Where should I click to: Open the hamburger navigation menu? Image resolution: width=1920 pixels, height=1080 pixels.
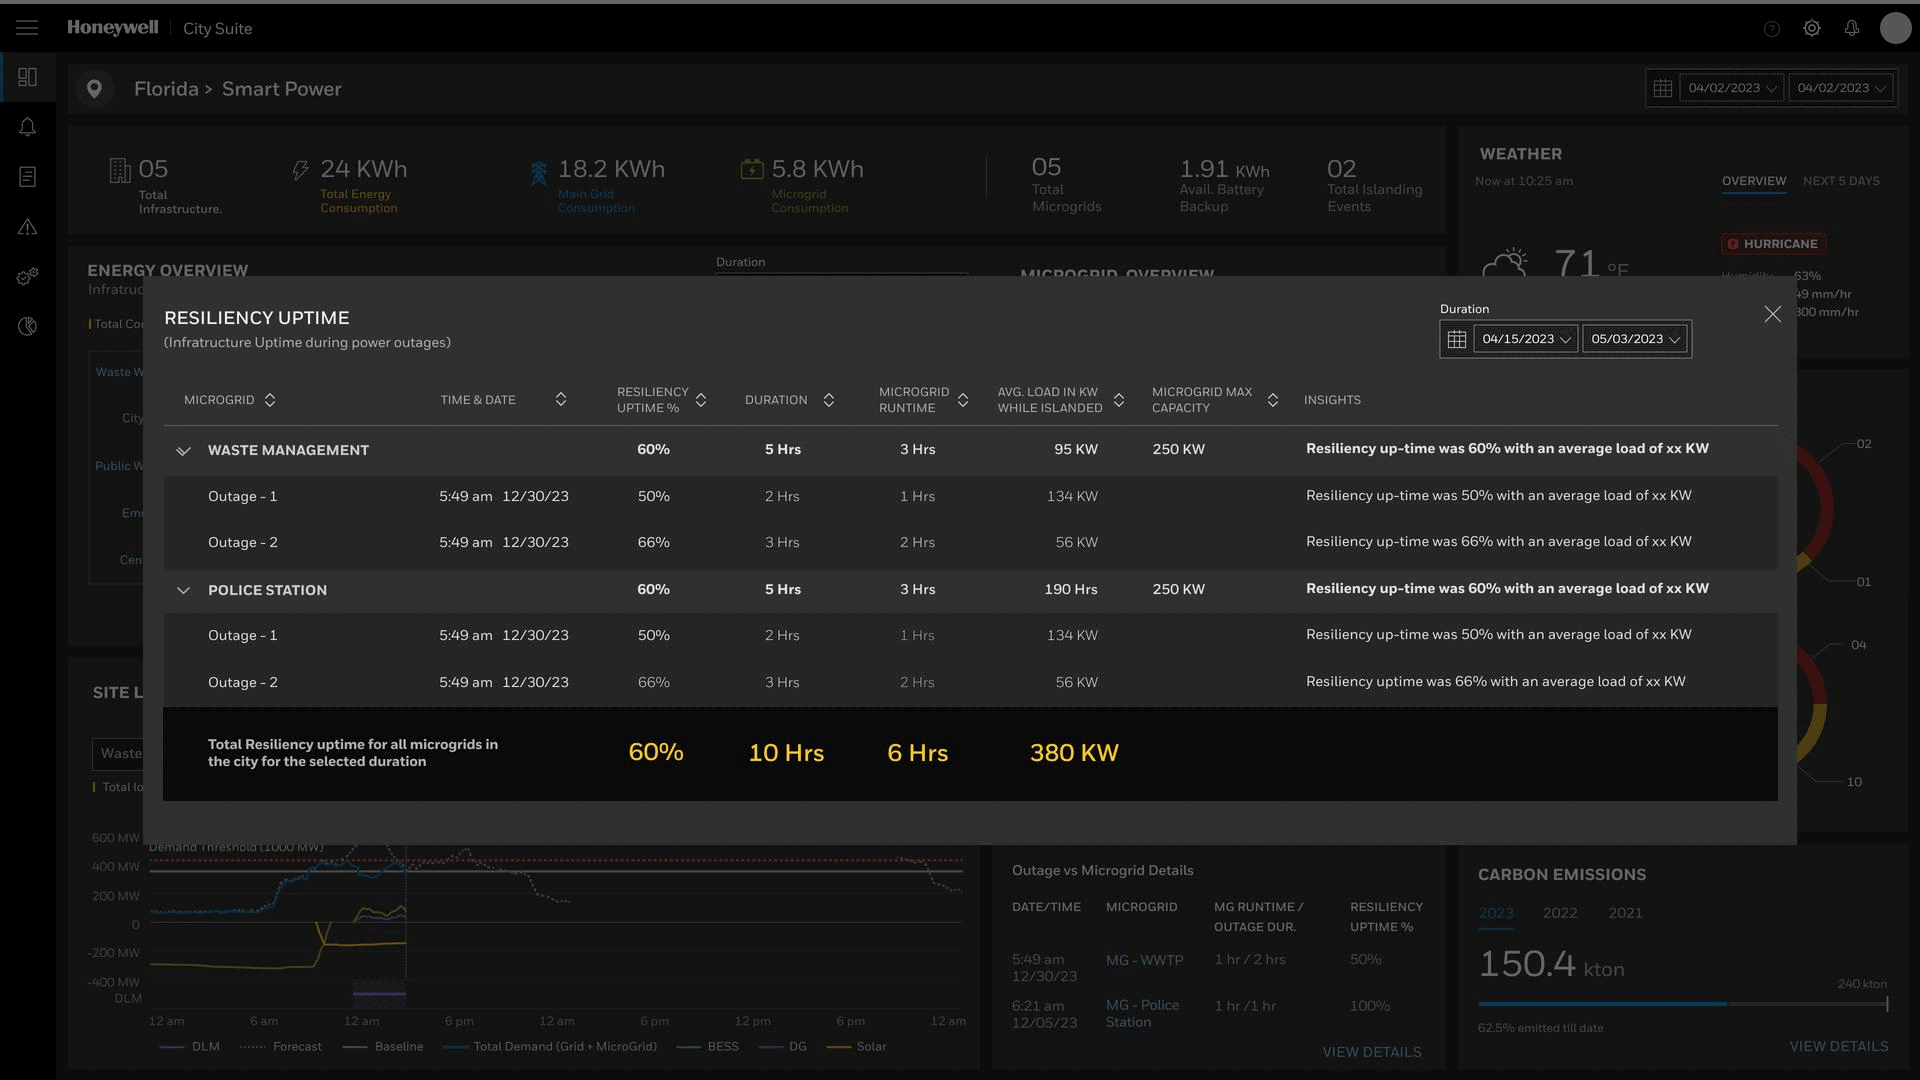27,28
